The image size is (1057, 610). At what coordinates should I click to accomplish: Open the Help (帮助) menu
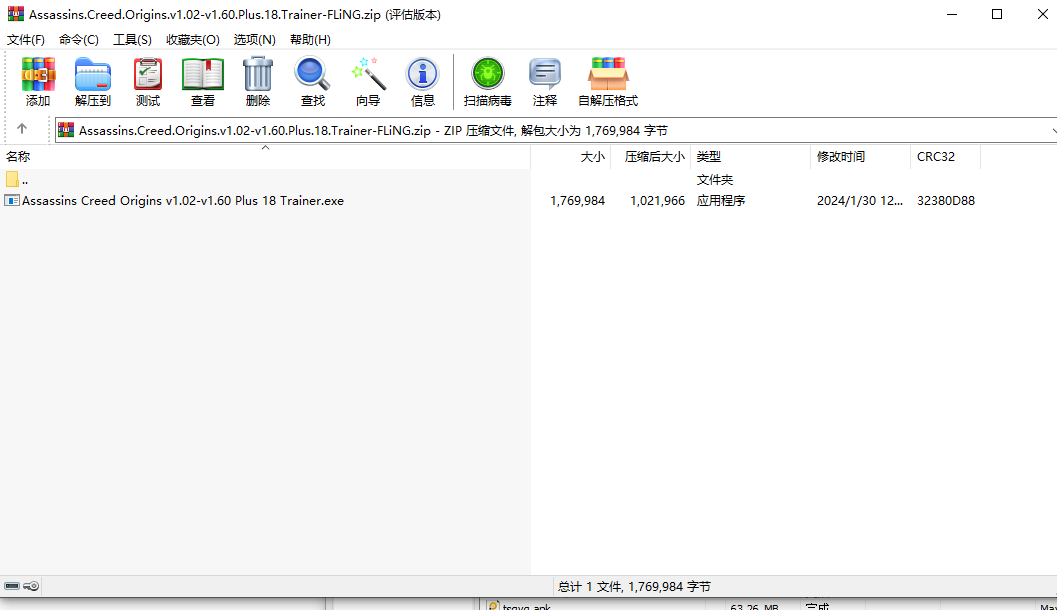coord(310,40)
